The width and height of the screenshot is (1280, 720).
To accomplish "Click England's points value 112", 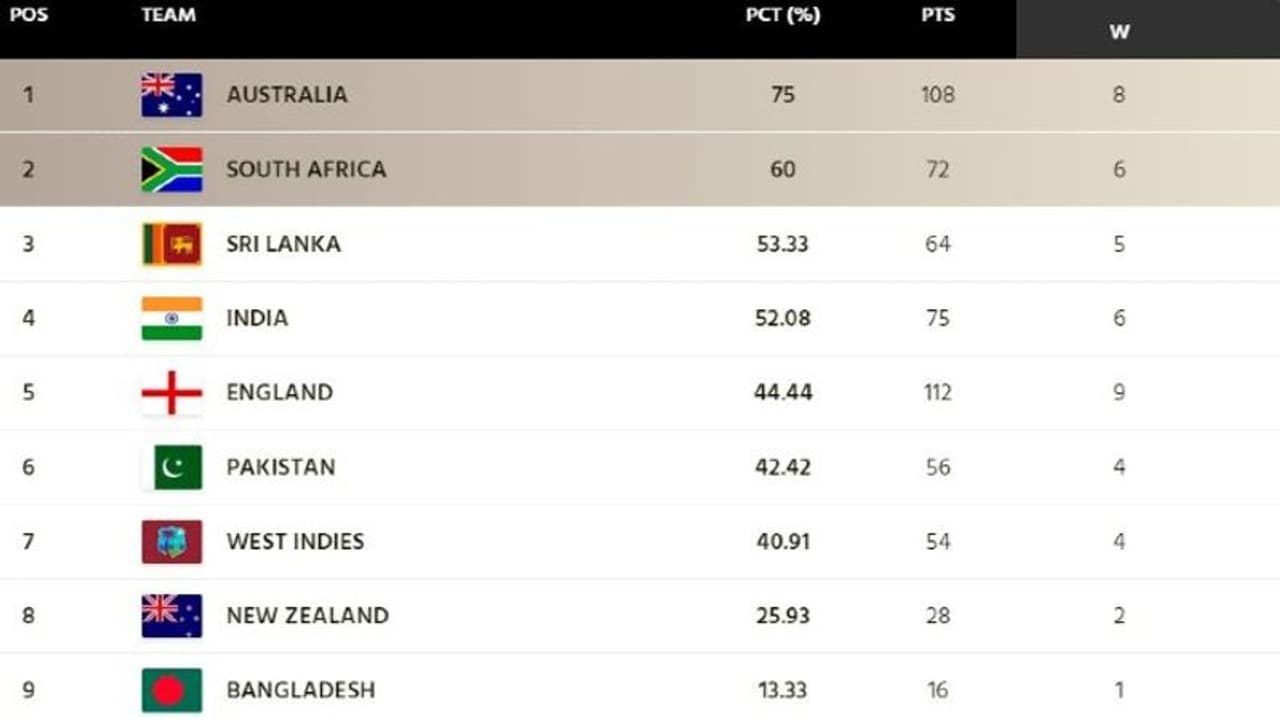I will tap(937, 392).
